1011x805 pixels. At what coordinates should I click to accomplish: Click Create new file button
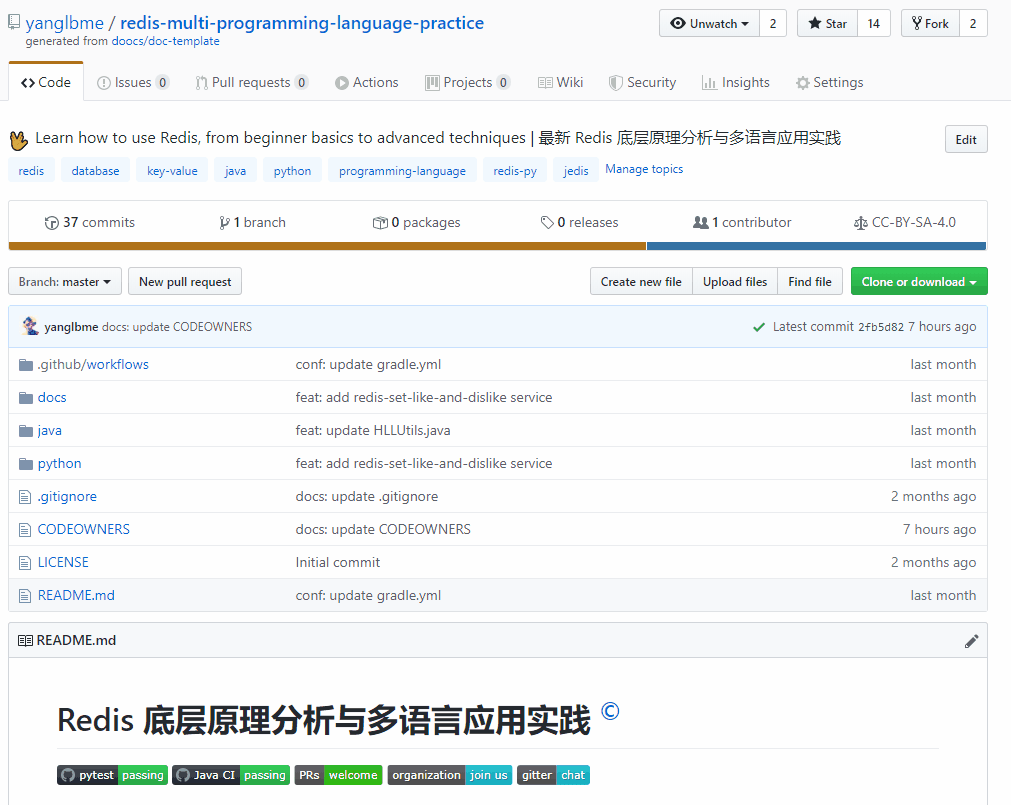641,282
